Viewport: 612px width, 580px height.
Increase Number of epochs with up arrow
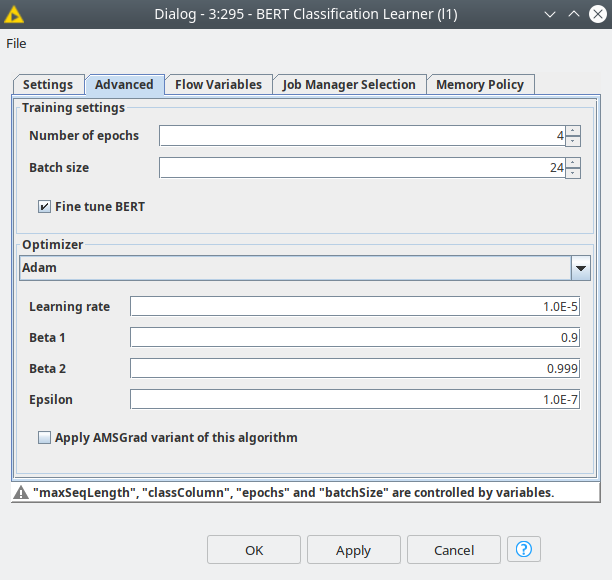pos(573,131)
